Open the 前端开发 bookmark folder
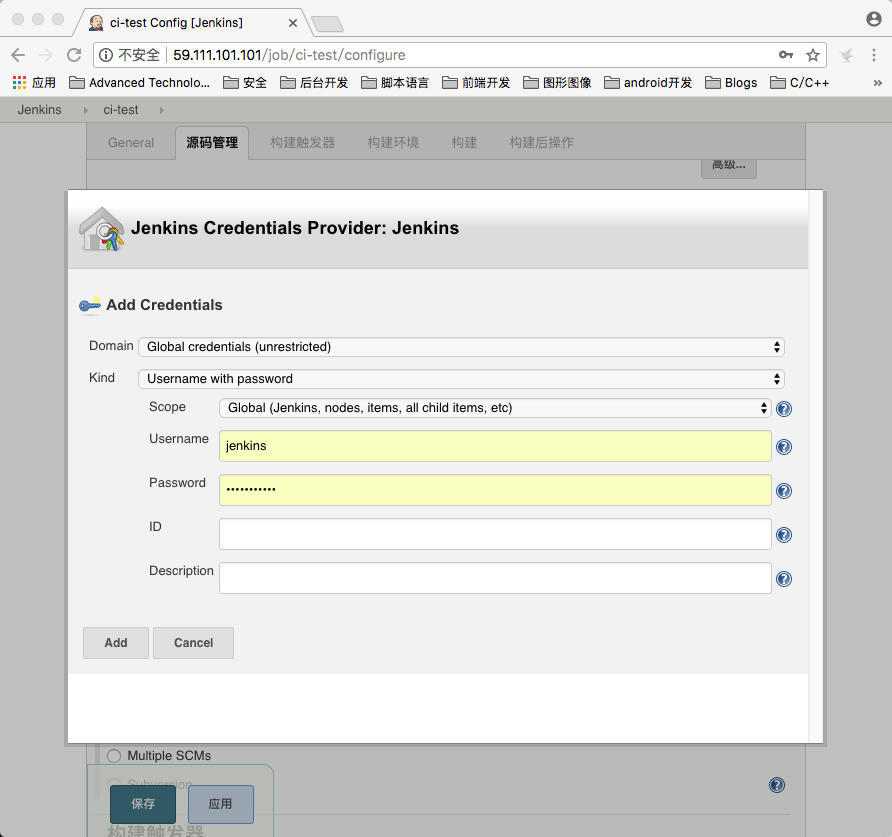Image resolution: width=892 pixels, height=837 pixels. coord(476,83)
